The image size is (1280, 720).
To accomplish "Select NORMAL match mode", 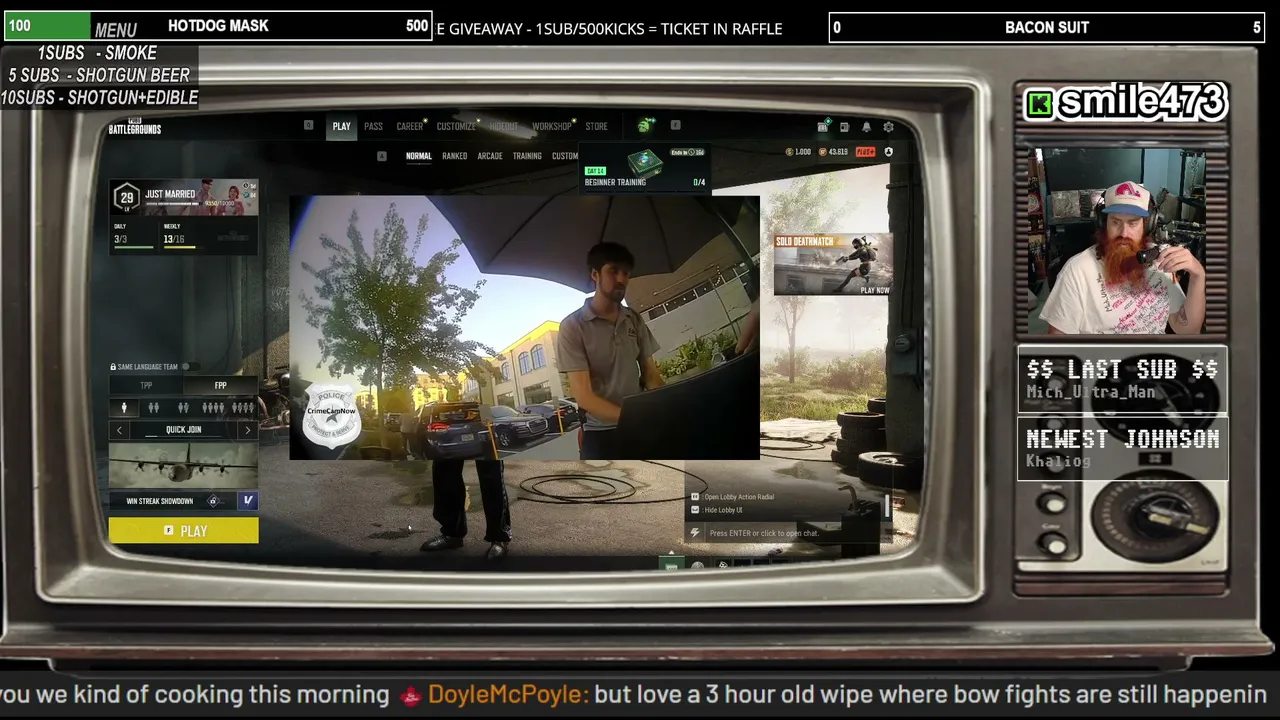I will [x=419, y=156].
